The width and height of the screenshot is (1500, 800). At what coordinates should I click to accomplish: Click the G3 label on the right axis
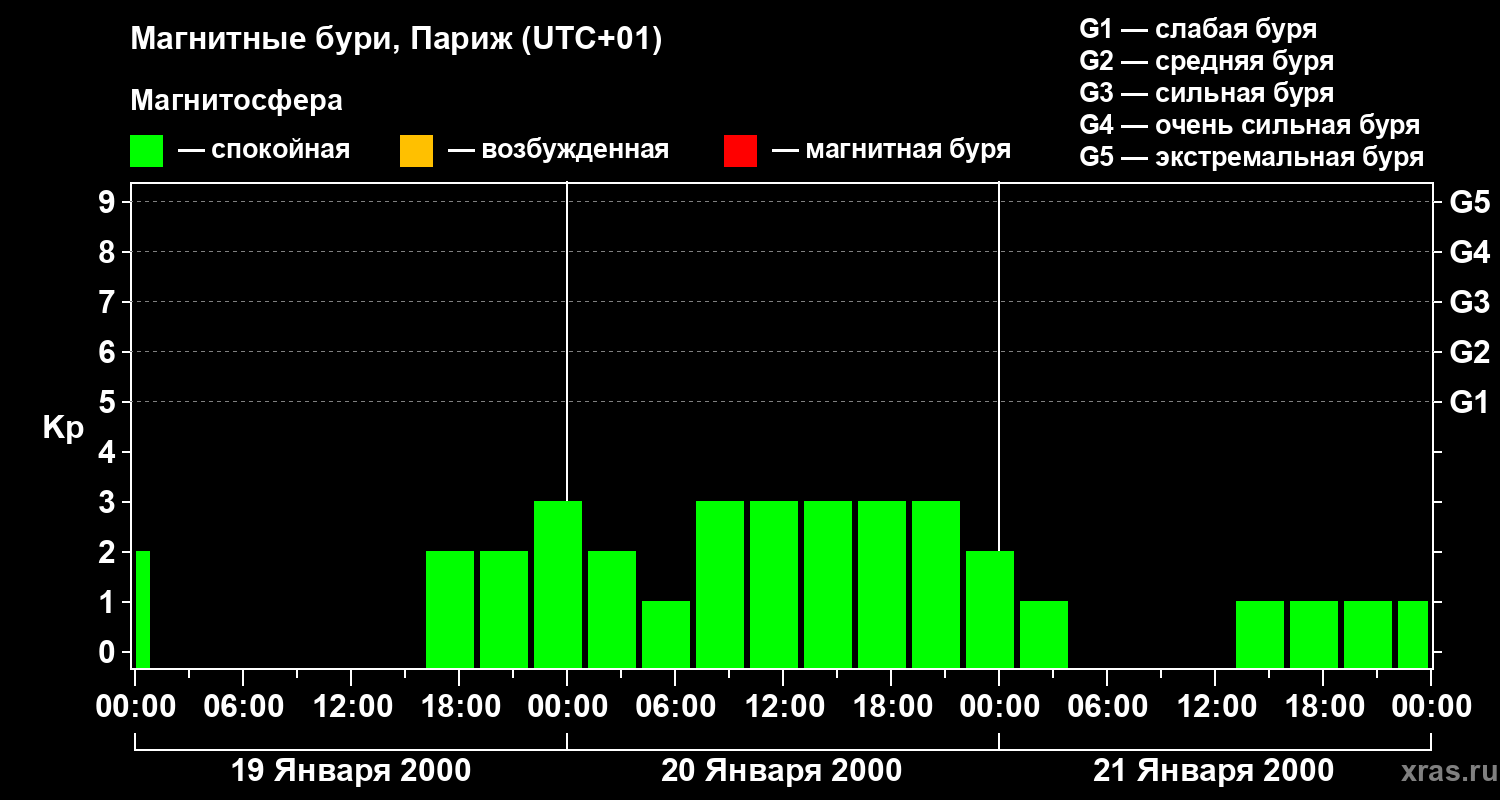[x=1469, y=302]
